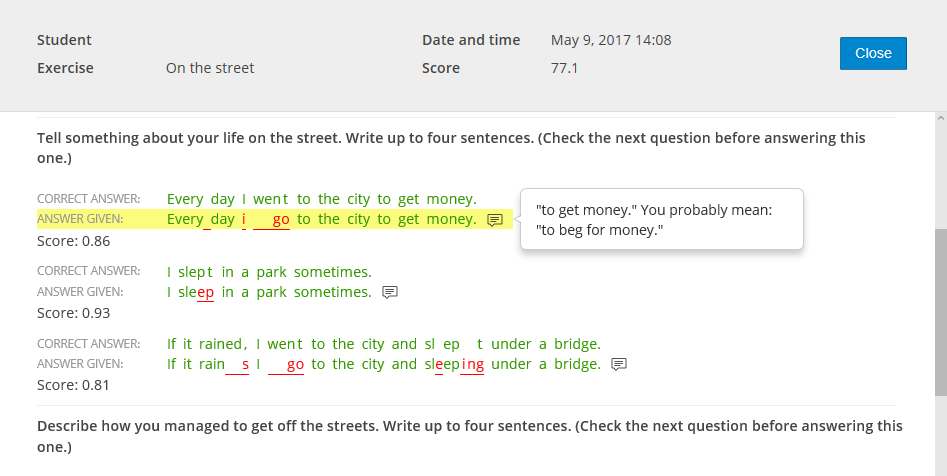The height and width of the screenshot is (476, 947).
Task: Select the given answer 'I sleep in a park sometimes.'
Action: tap(269, 292)
